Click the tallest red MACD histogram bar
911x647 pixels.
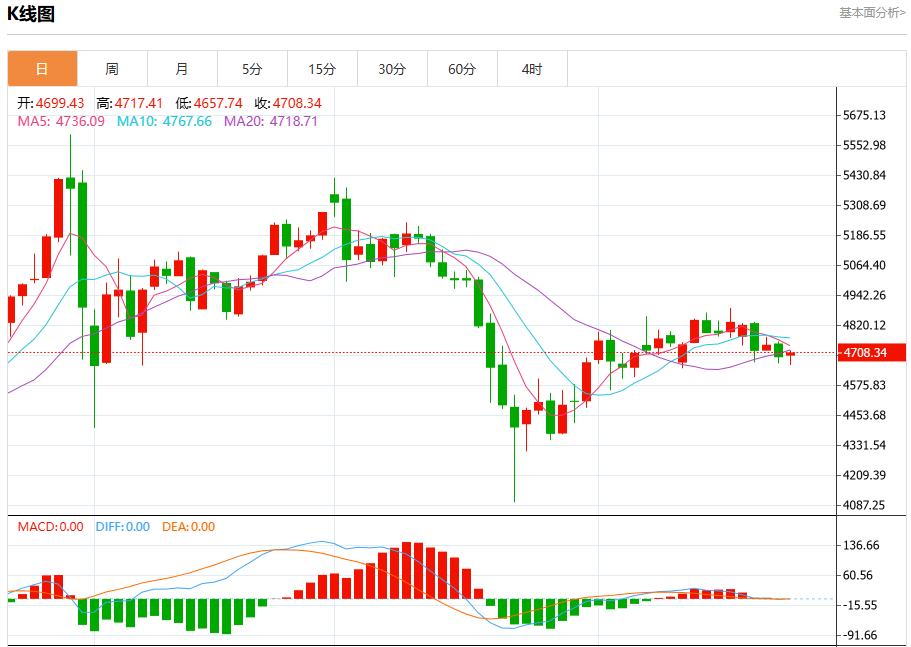tap(407, 570)
